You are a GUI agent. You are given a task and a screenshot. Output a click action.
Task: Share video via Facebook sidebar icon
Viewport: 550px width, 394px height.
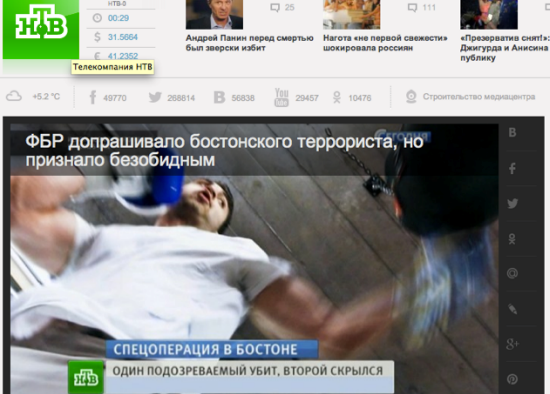pyautogui.click(x=512, y=168)
